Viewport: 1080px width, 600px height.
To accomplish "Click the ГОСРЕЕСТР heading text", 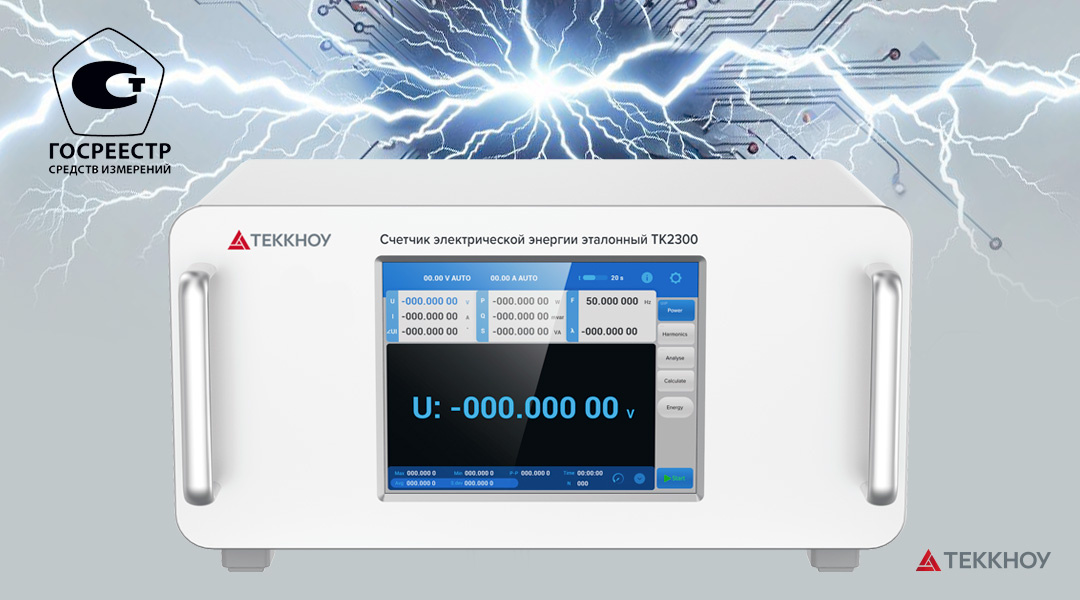I will [110, 151].
